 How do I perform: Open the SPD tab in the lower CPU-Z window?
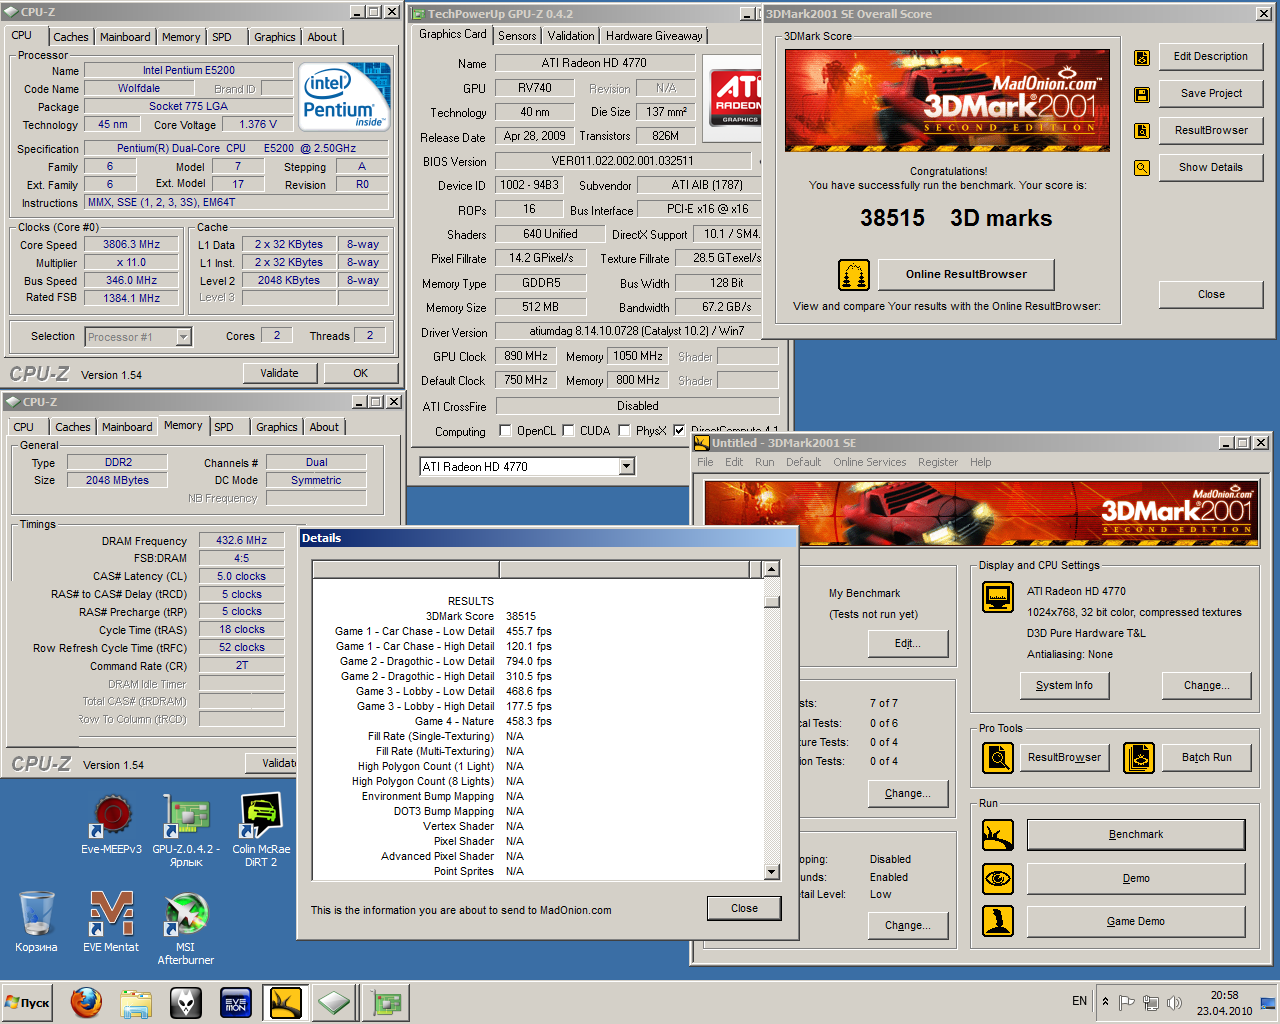point(224,427)
